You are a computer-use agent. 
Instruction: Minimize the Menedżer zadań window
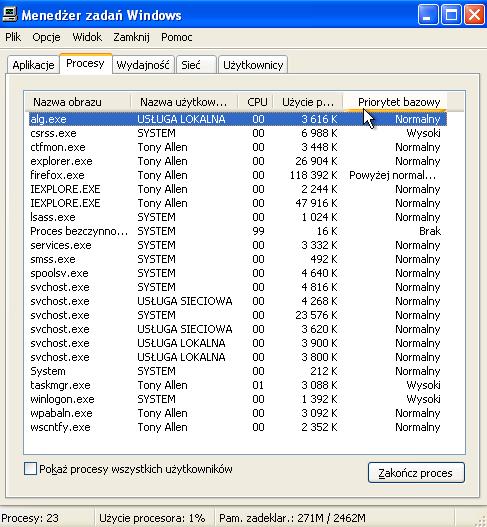coord(428,15)
